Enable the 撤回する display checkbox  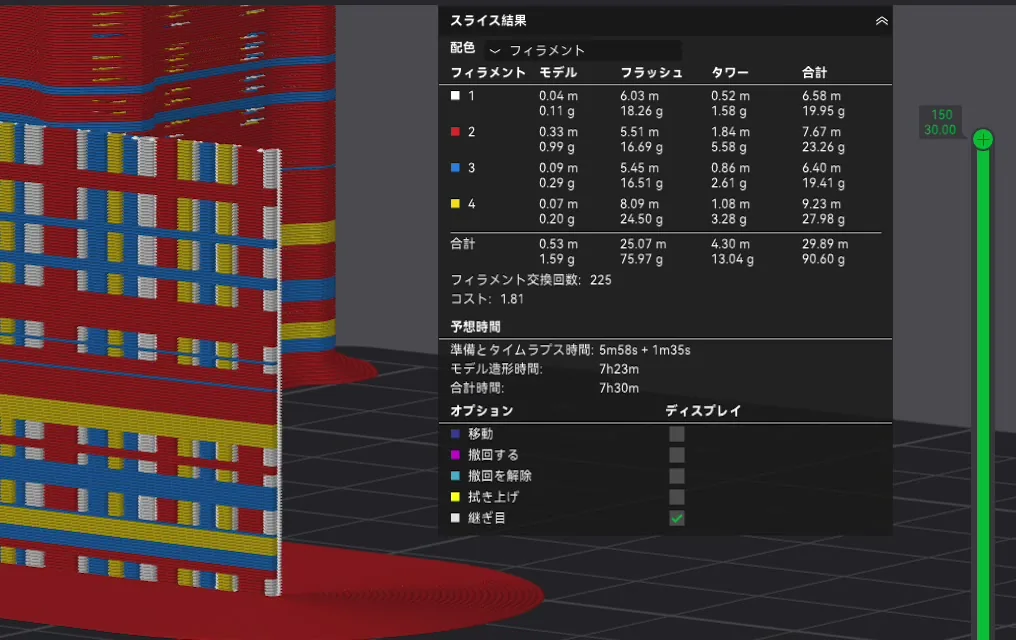tap(676, 455)
